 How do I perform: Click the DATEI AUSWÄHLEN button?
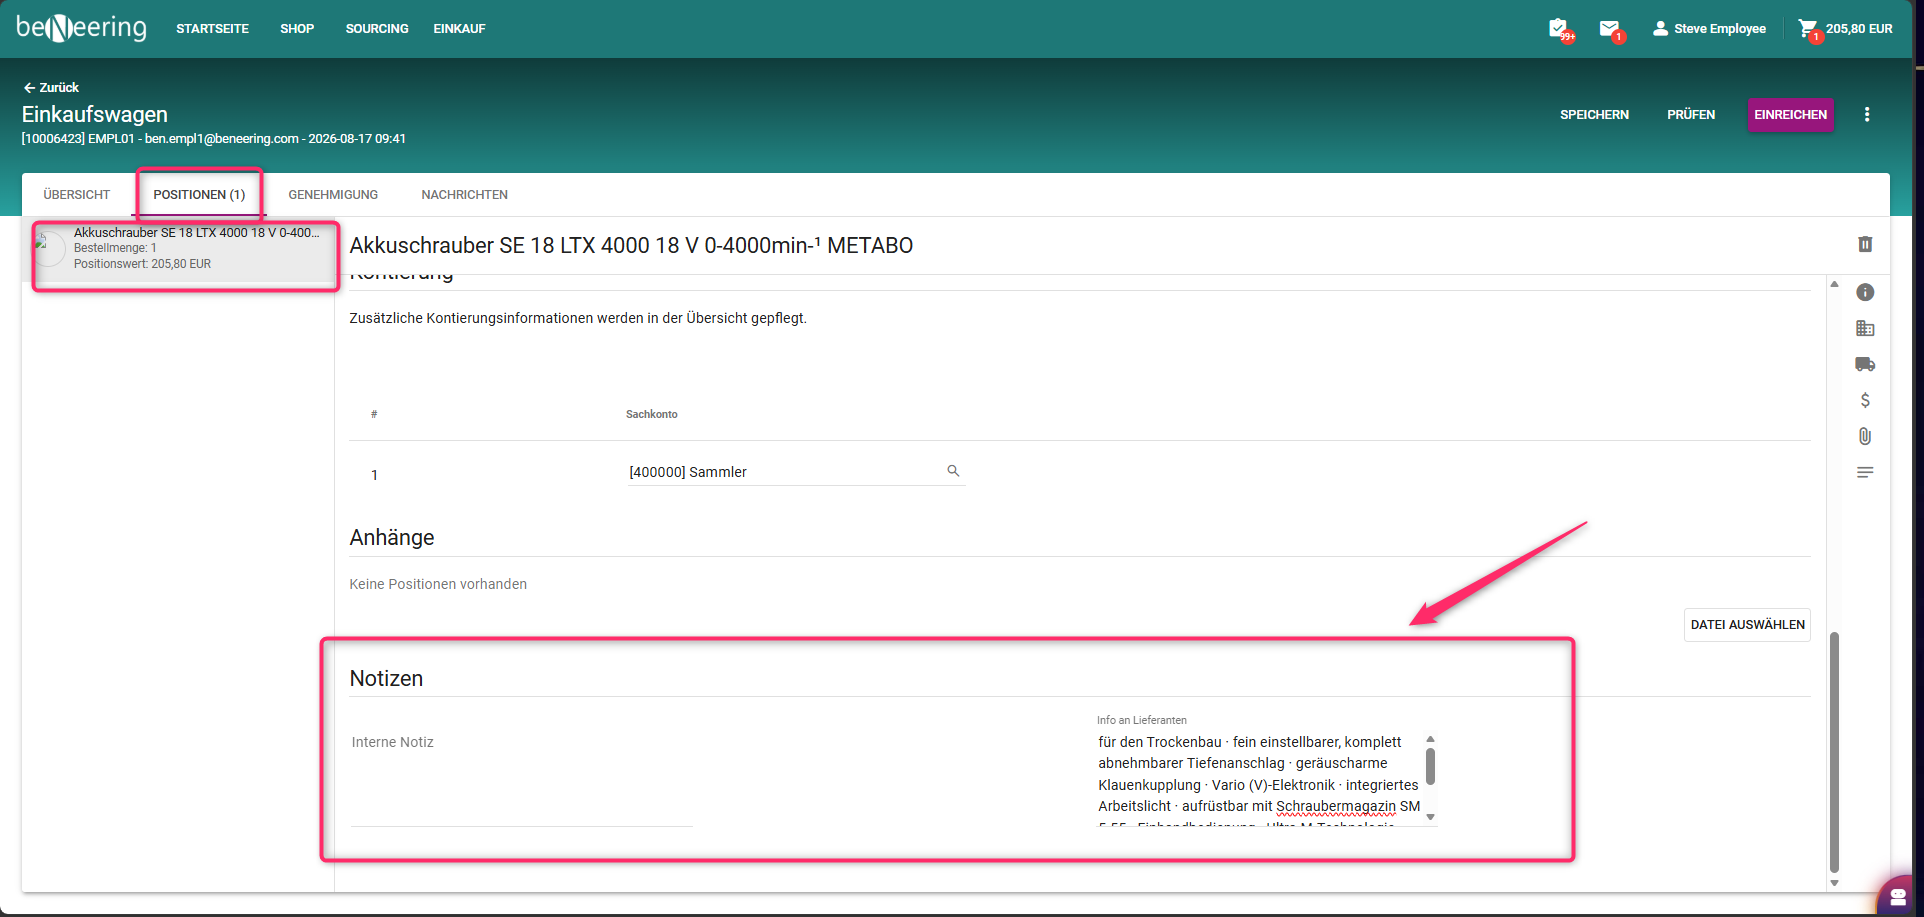coord(1747,625)
